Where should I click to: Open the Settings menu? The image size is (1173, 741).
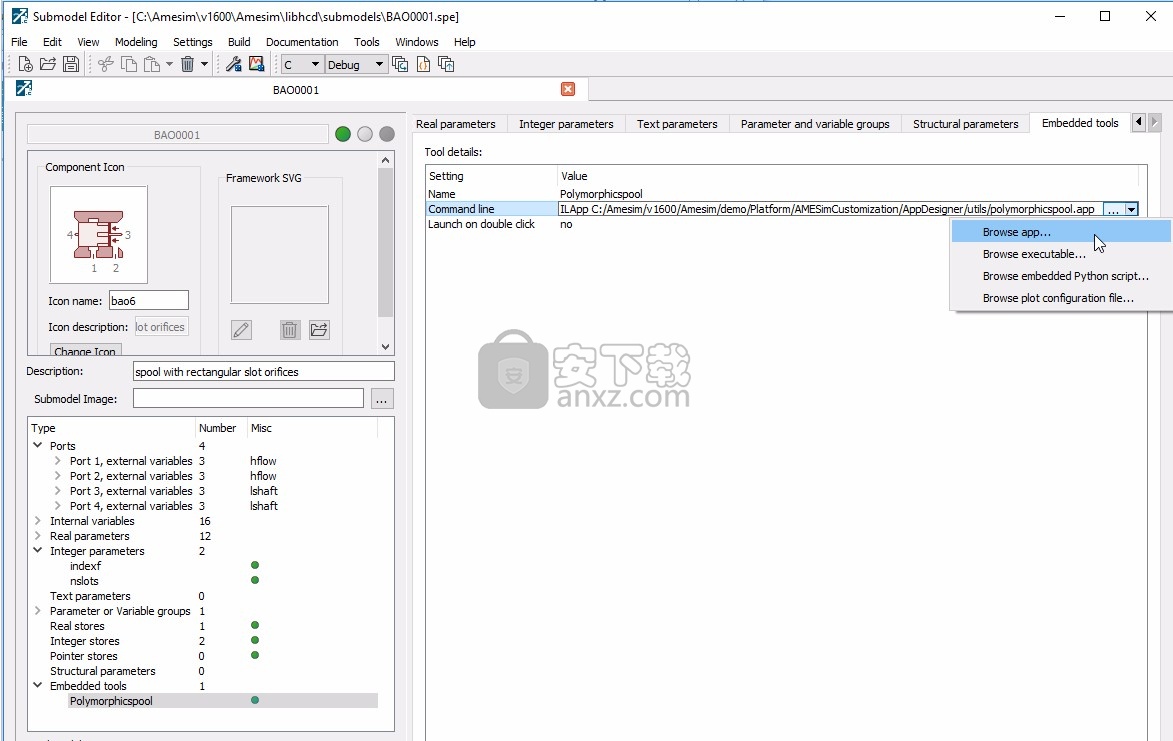(x=192, y=42)
